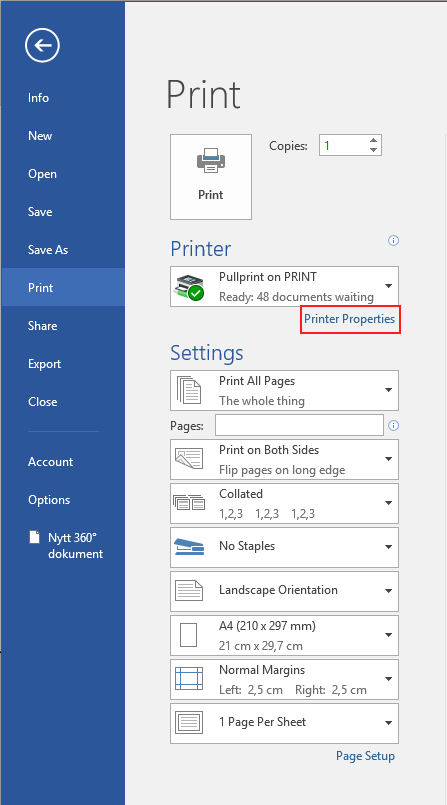Image resolution: width=447 pixels, height=805 pixels.
Task: Click the info icon next to Pages field
Action: (x=394, y=426)
